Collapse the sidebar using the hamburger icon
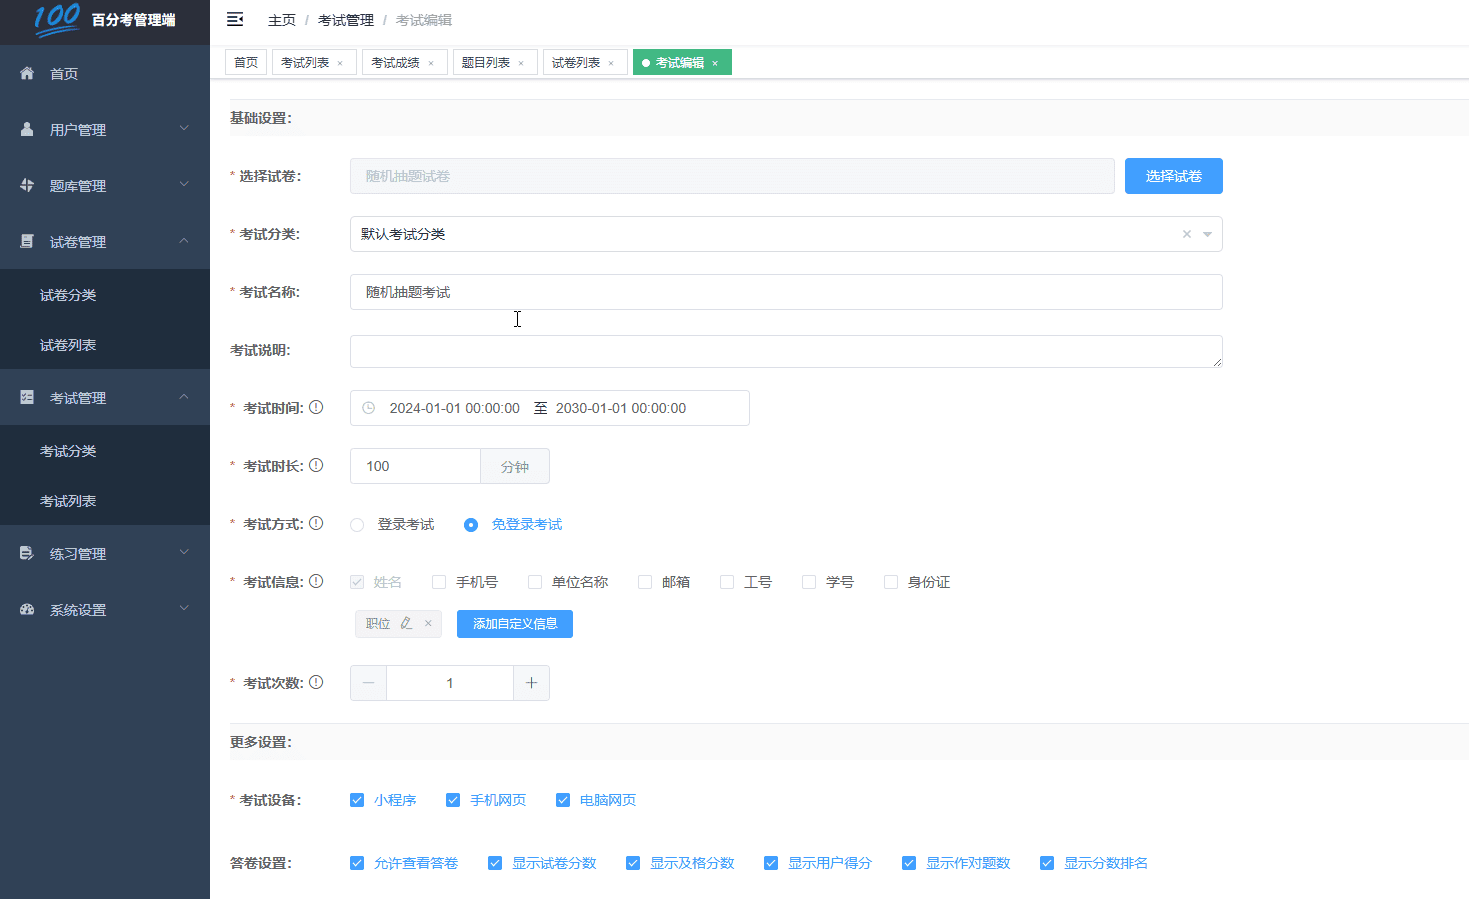The width and height of the screenshot is (1469, 899). tap(235, 19)
